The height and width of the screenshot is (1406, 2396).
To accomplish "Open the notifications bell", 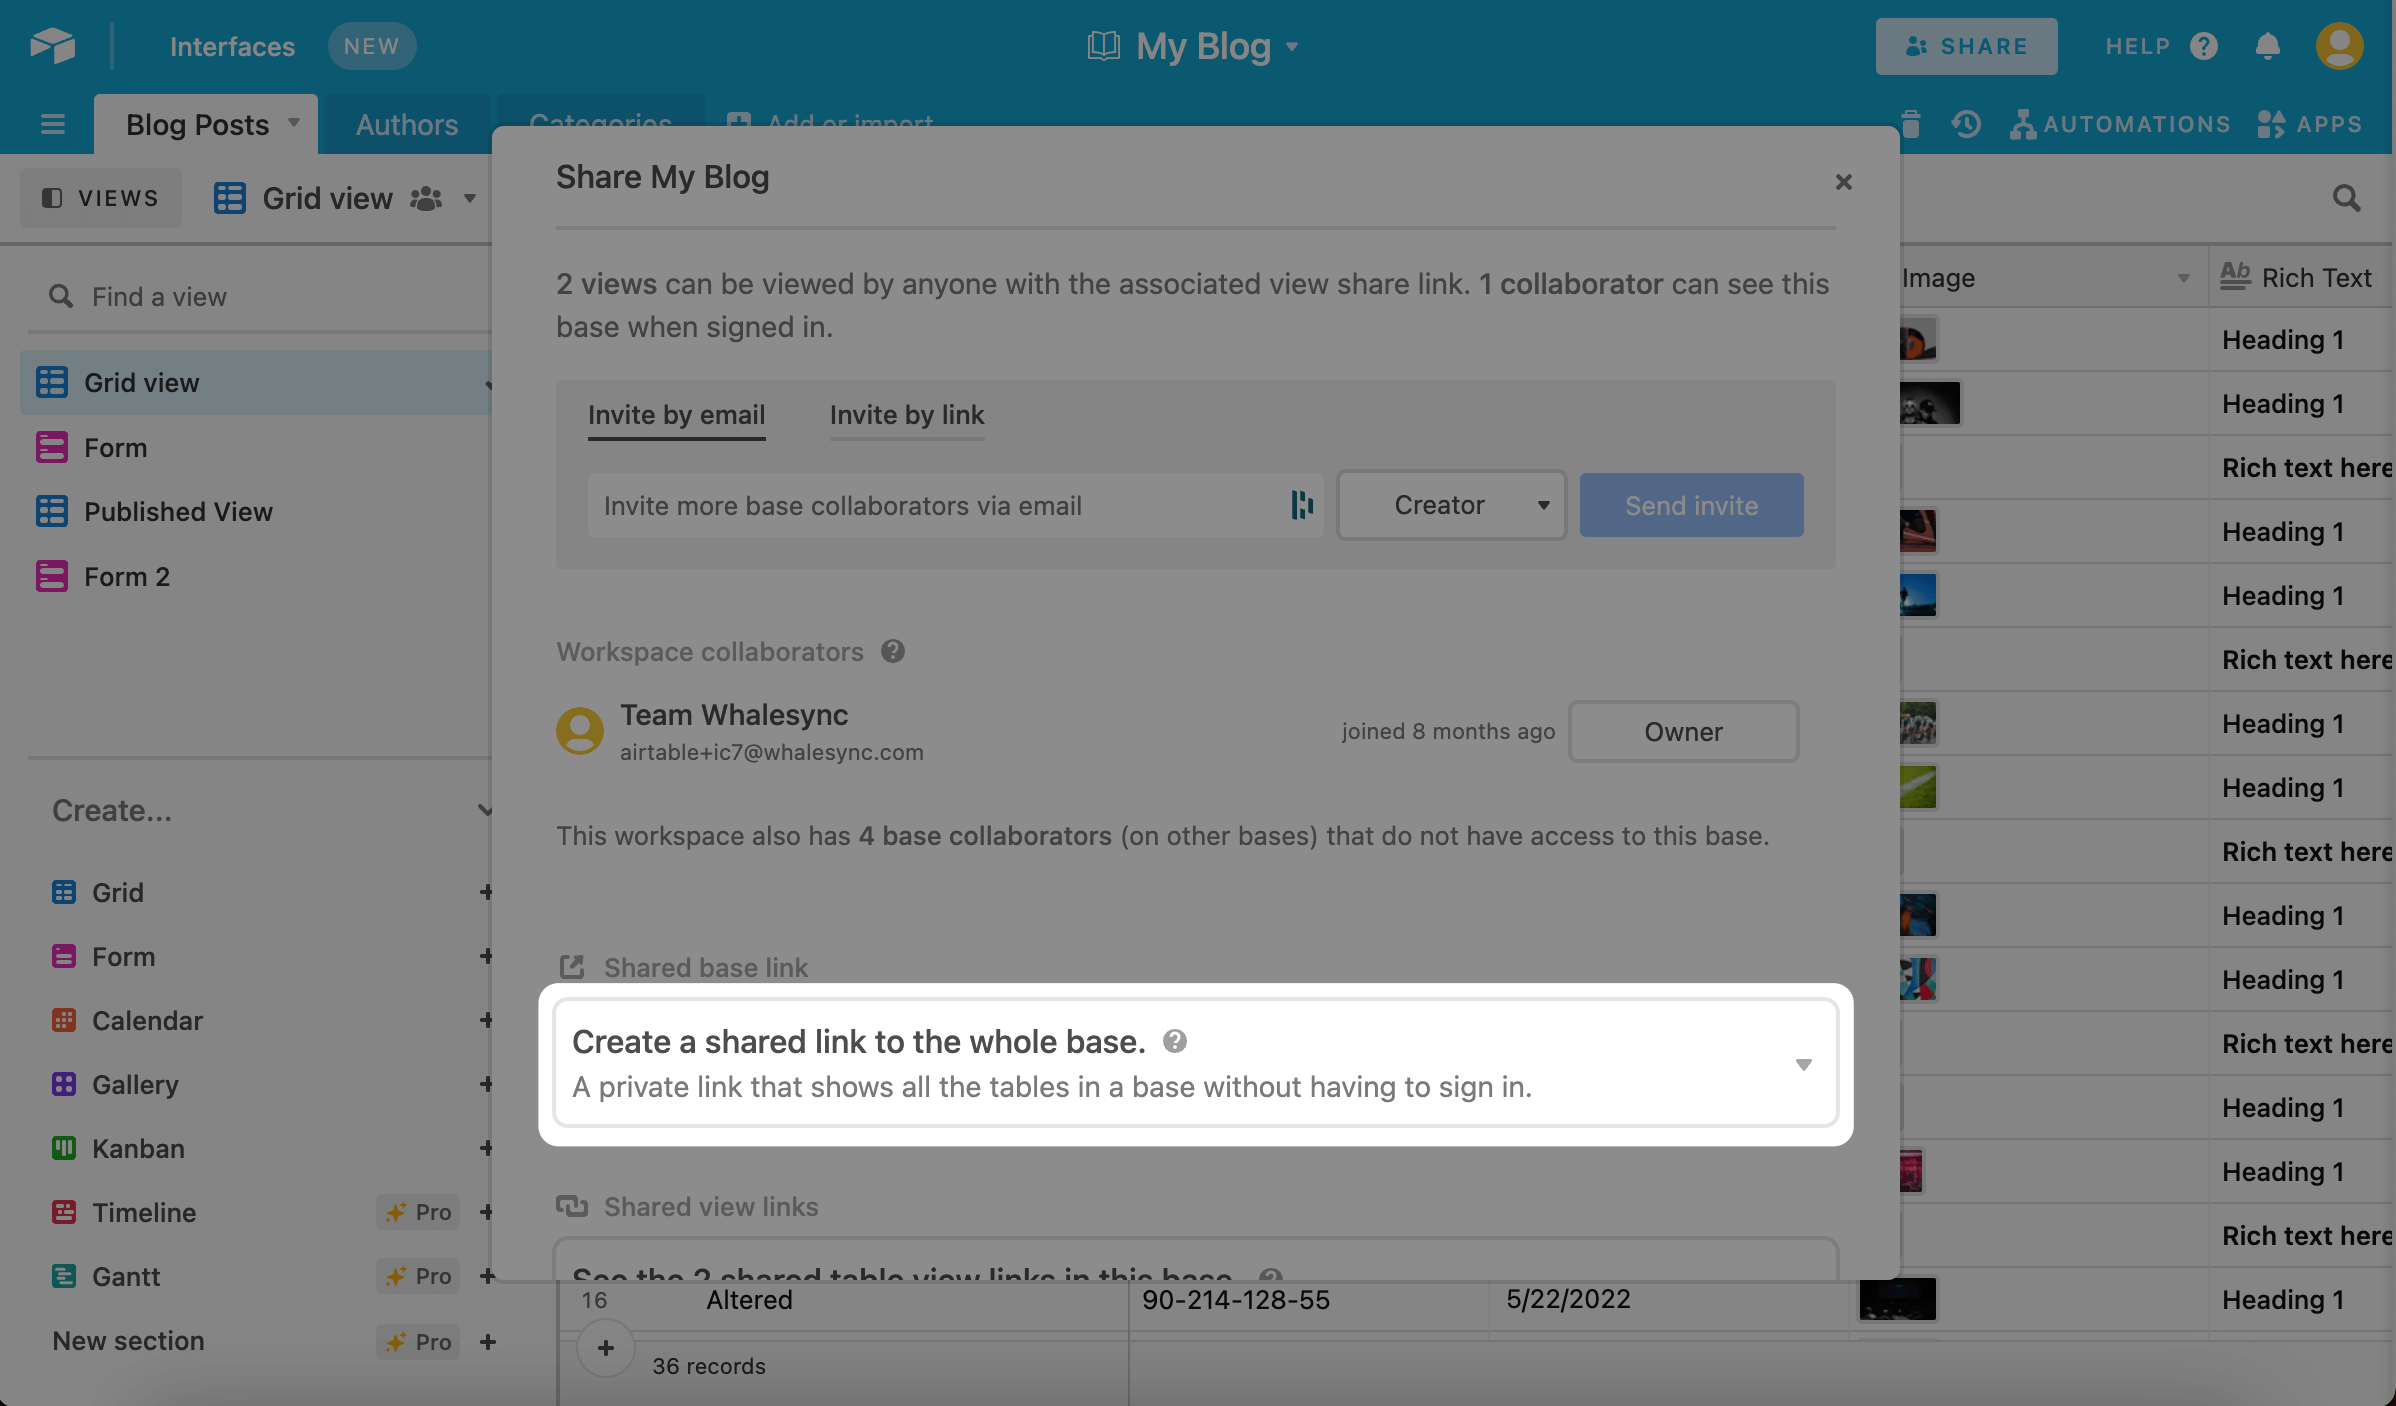I will pyautogui.click(x=2268, y=46).
